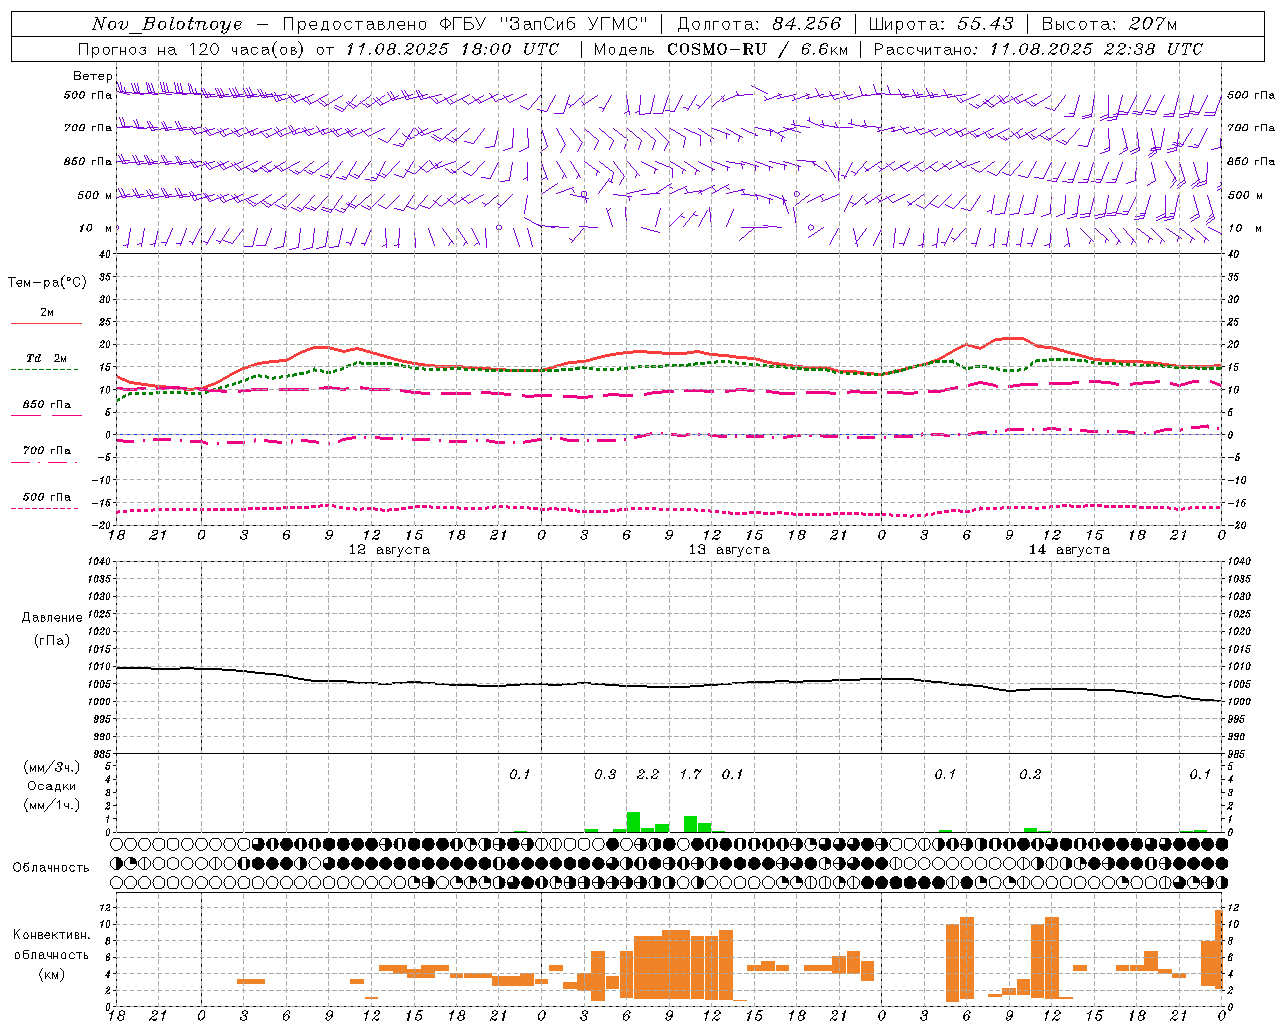Click "Рассчитано: 11.08.2025 22:38 UTC" text
Screen dimensions: 1280x1024
1038,49
